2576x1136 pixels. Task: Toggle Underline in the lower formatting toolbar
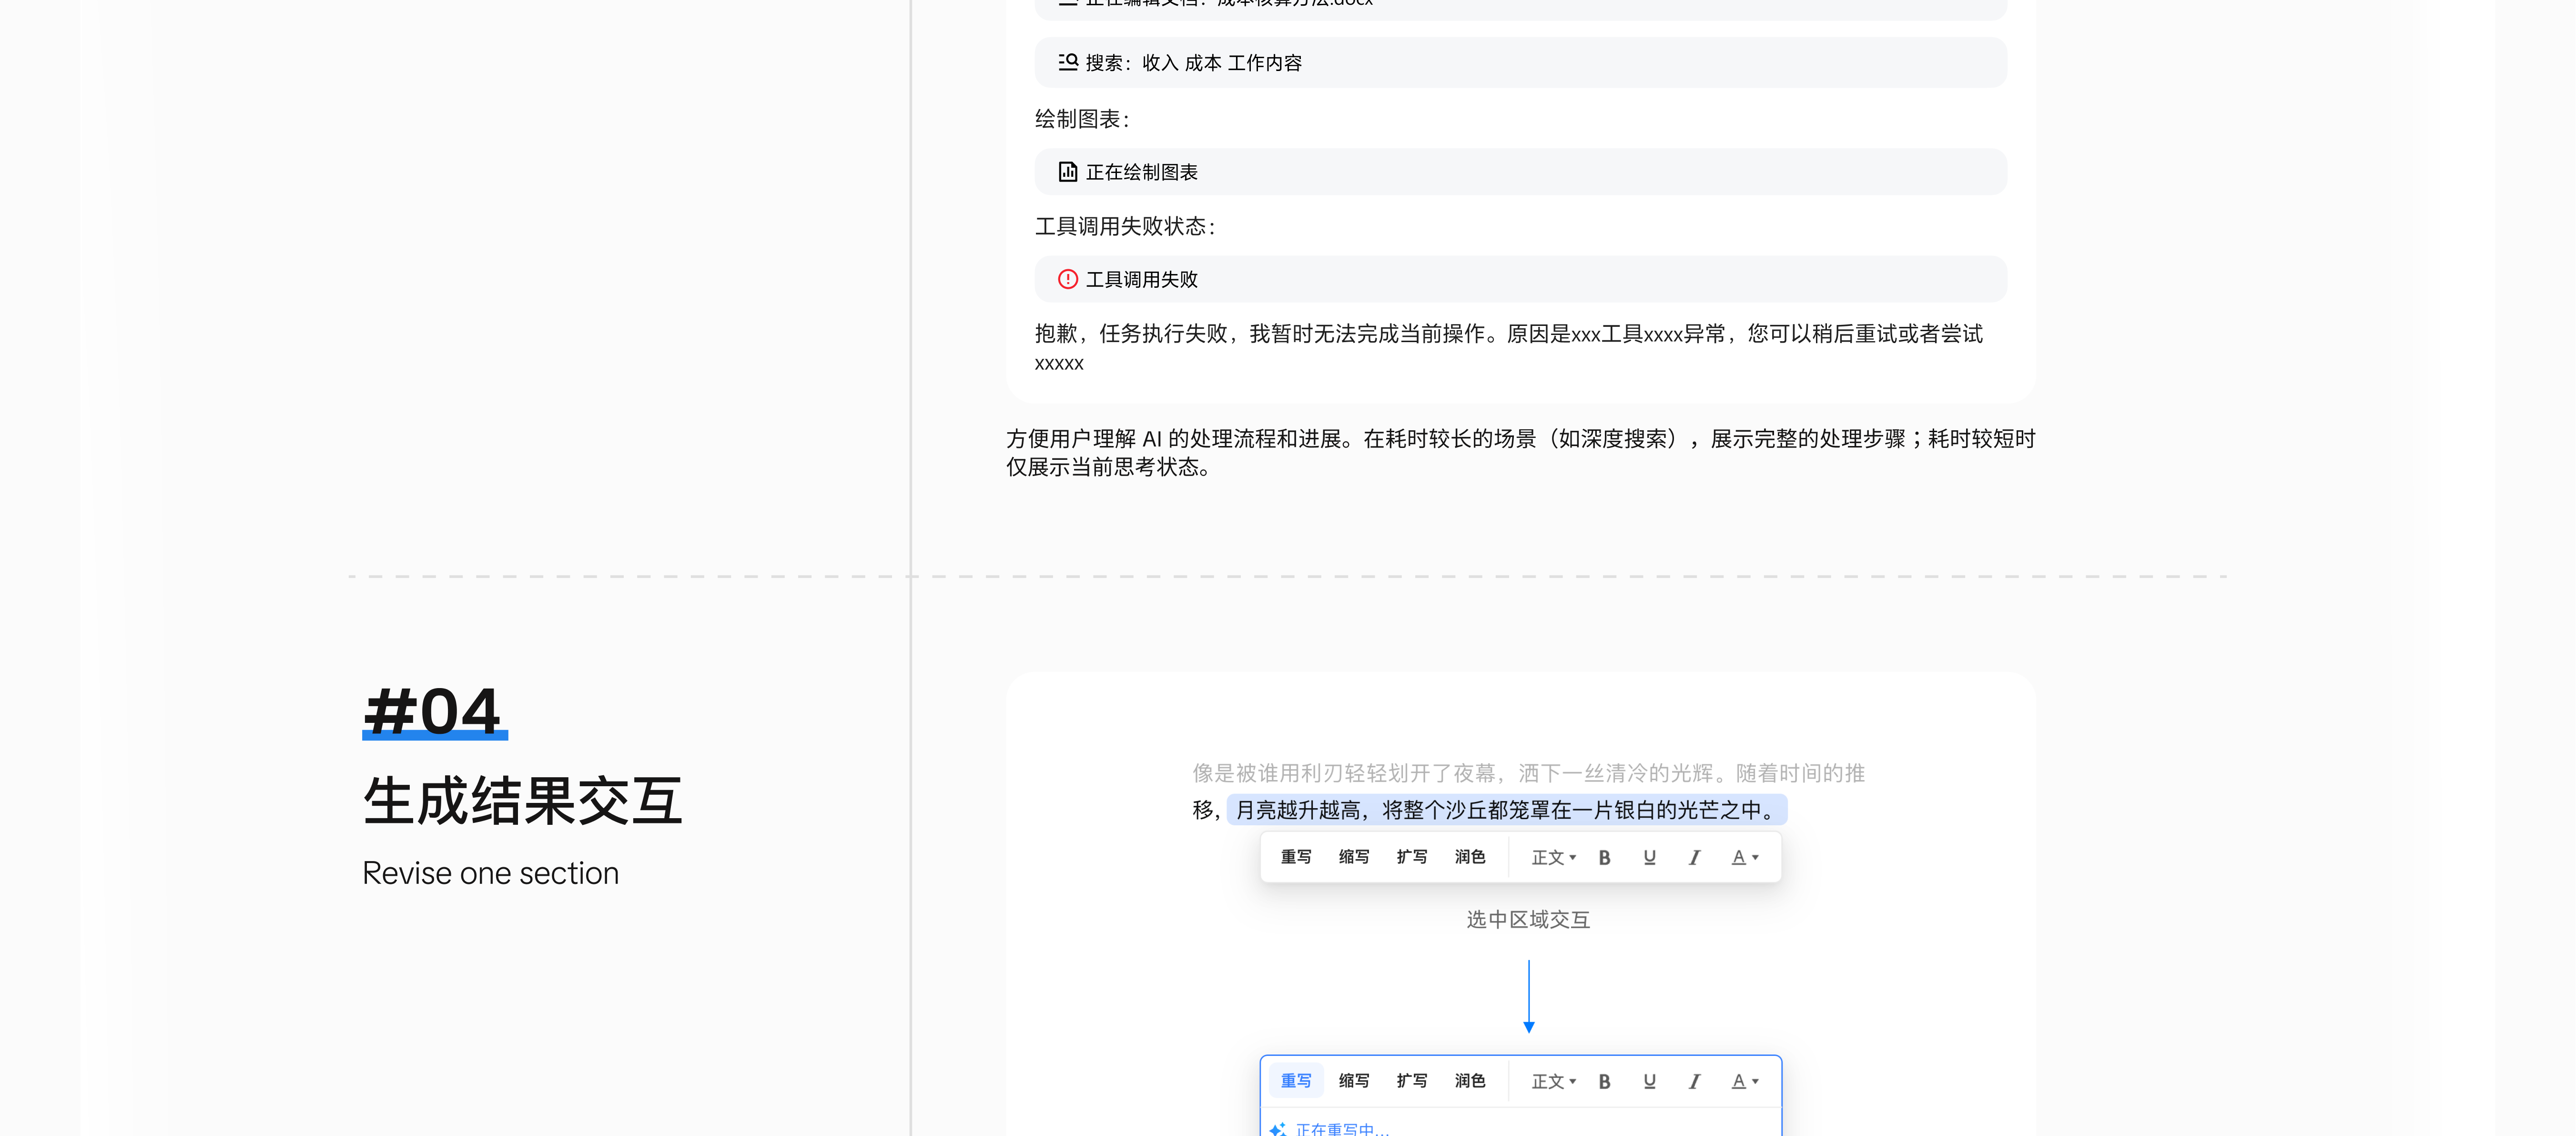click(1649, 1081)
